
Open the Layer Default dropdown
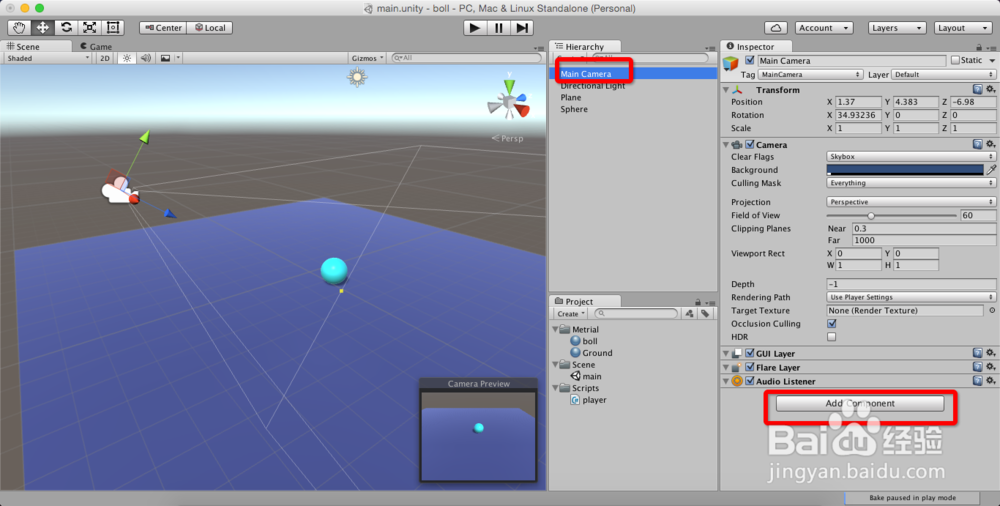pyautogui.click(x=943, y=75)
